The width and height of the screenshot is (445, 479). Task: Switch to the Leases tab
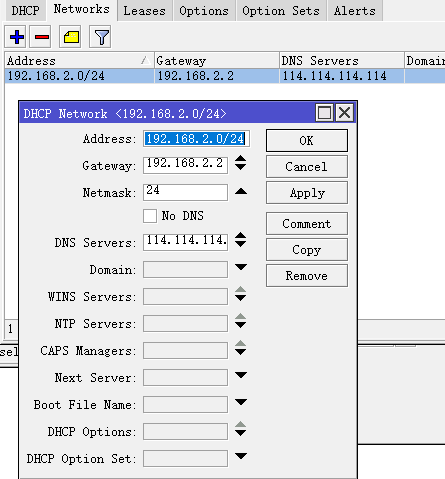click(x=145, y=11)
